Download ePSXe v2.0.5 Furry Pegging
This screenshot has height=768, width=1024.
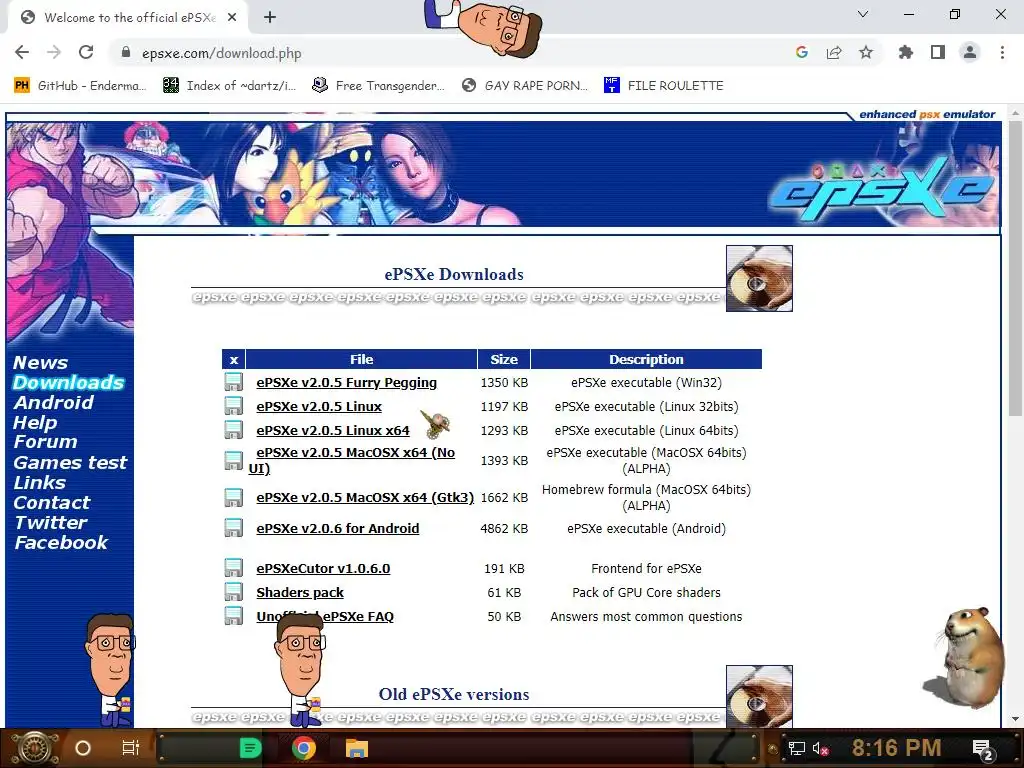[346, 383]
